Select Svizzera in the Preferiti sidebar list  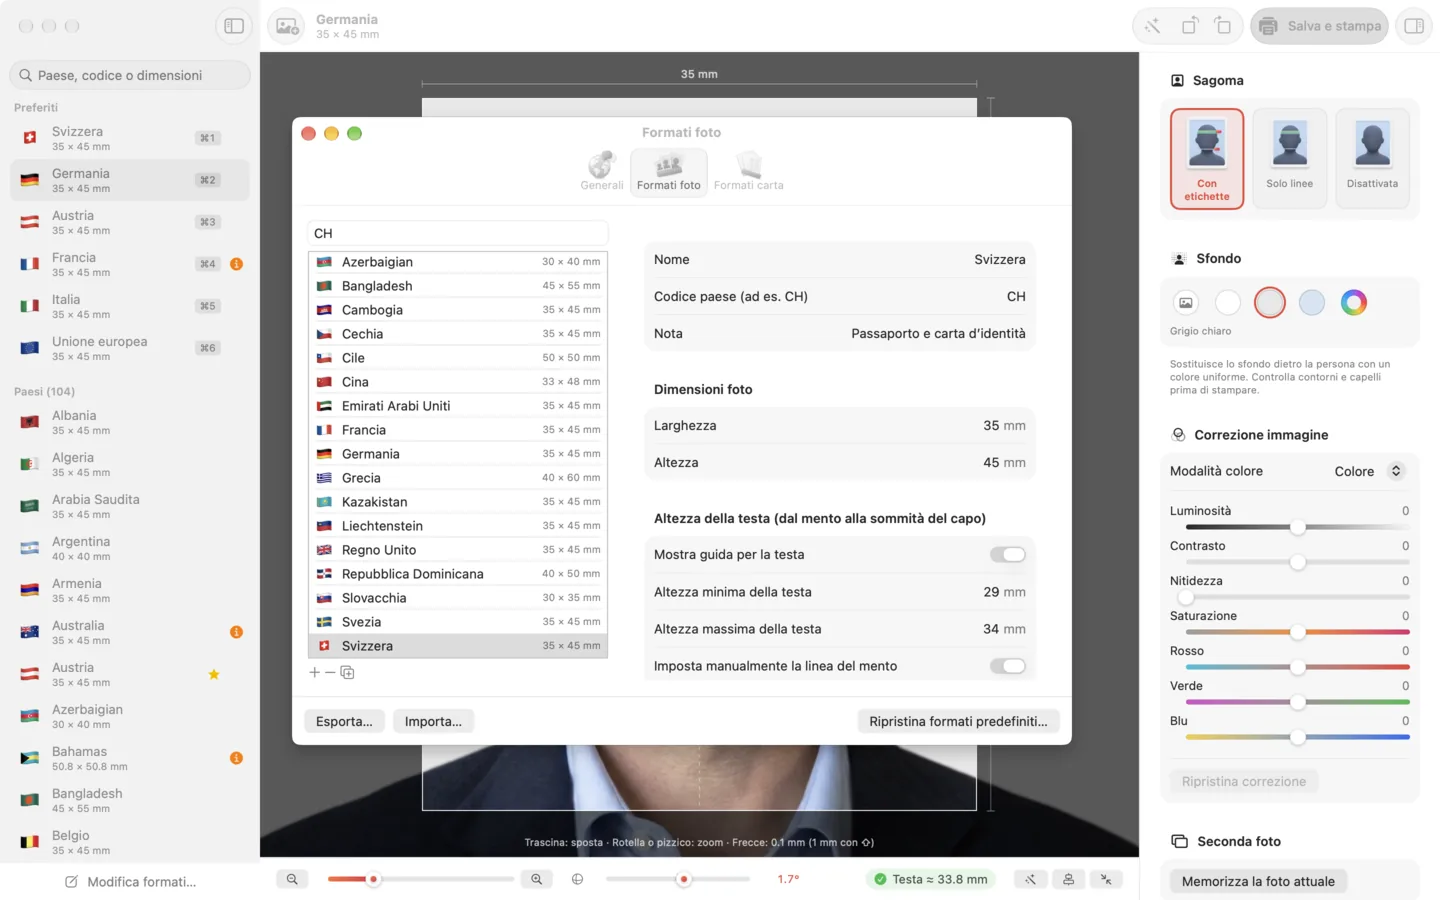(130, 138)
